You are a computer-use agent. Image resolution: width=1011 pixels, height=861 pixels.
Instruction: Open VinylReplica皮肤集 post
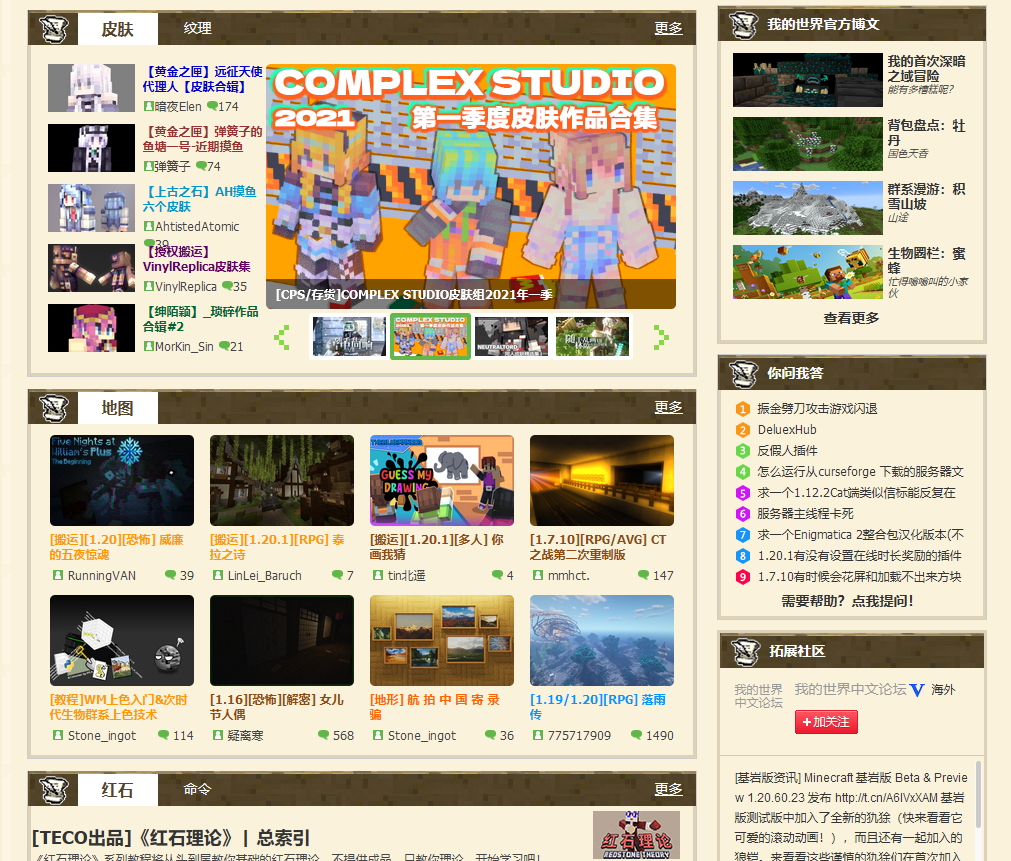tap(197, 259)
